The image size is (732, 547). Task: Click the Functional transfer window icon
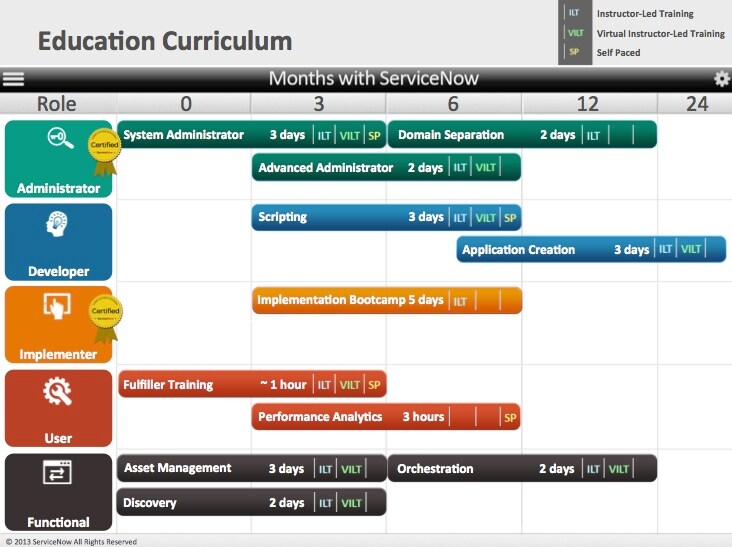coord(57,472)
